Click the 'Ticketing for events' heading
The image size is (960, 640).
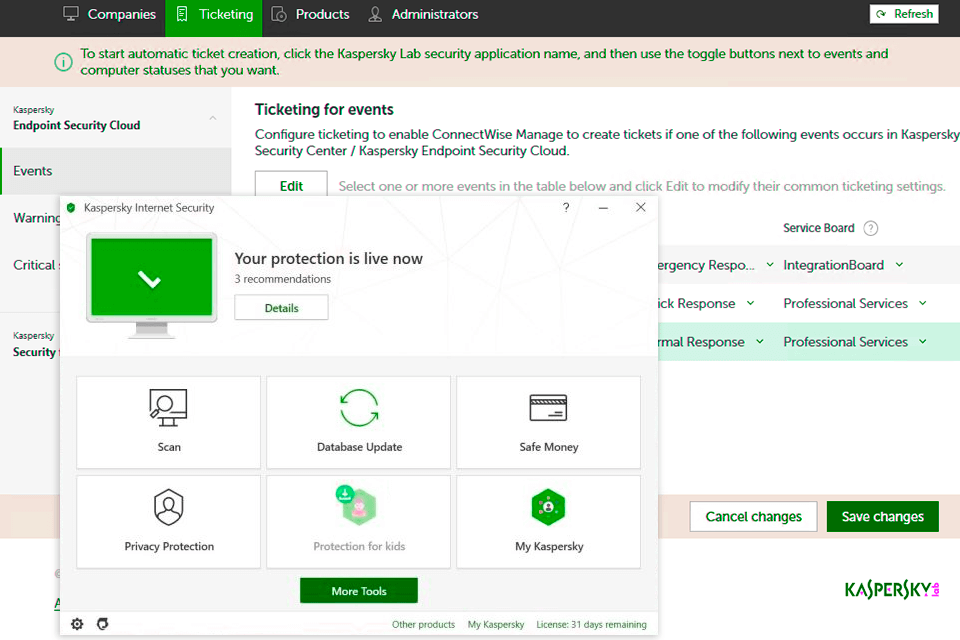(x=324, y=110)
